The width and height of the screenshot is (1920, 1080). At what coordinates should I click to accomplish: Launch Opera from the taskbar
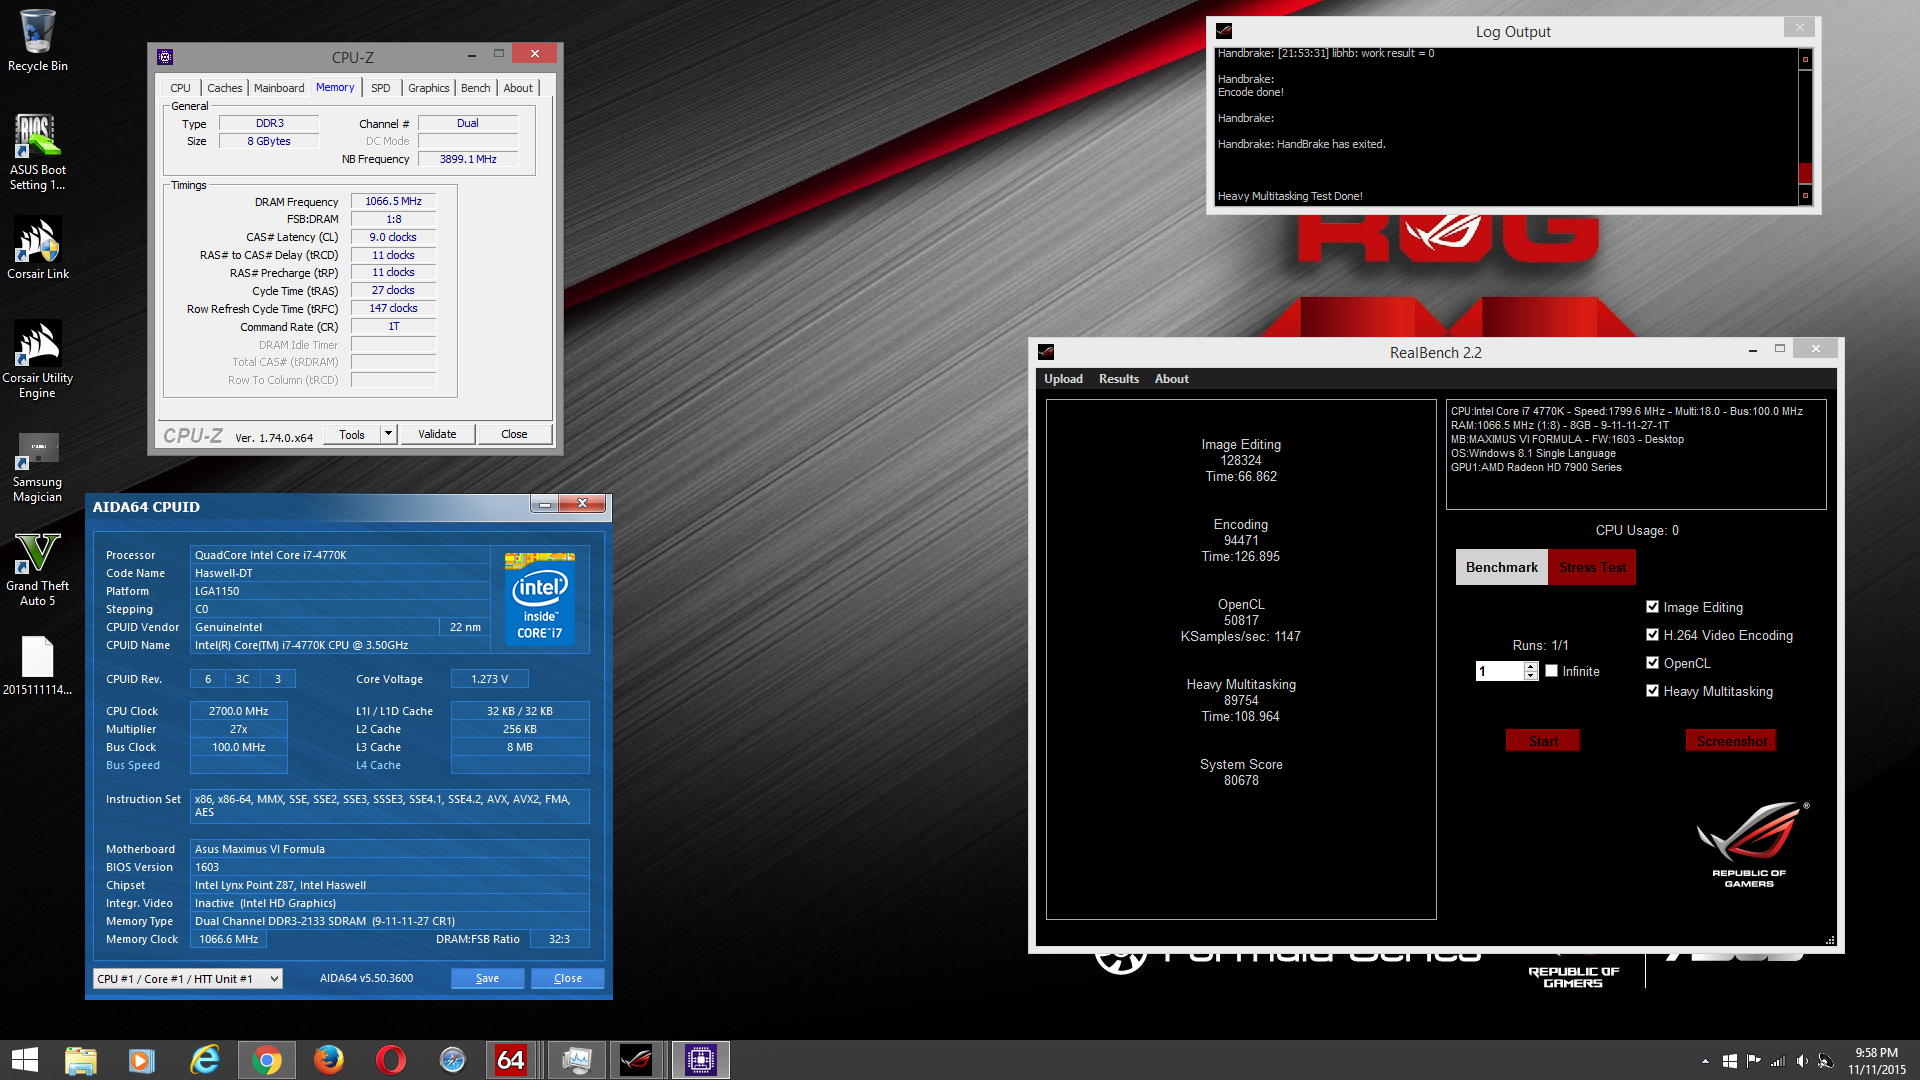pyautogui.click(x=391, y=1060)
